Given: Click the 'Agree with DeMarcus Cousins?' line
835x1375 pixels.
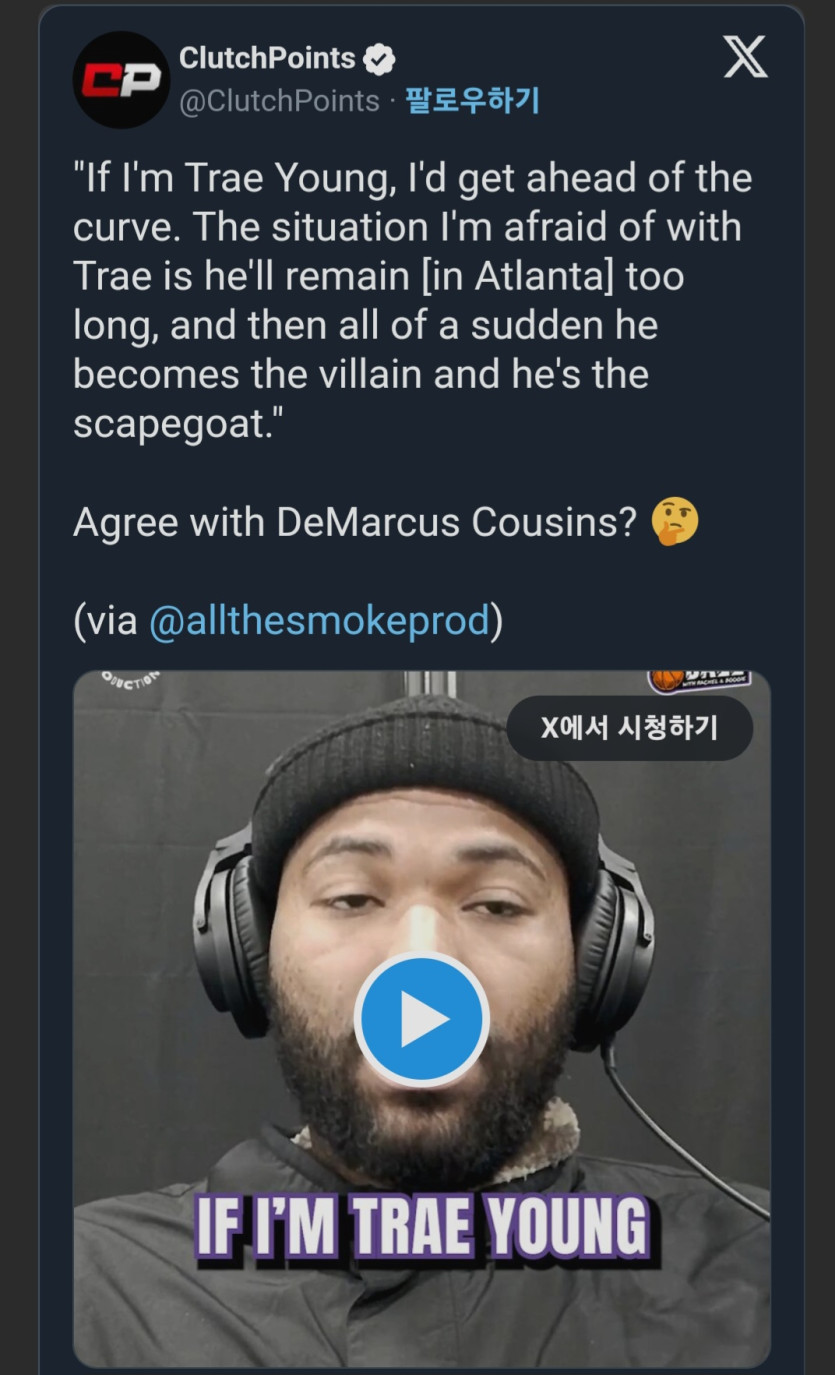Looking at the screenshot, I should coord(355,523).
